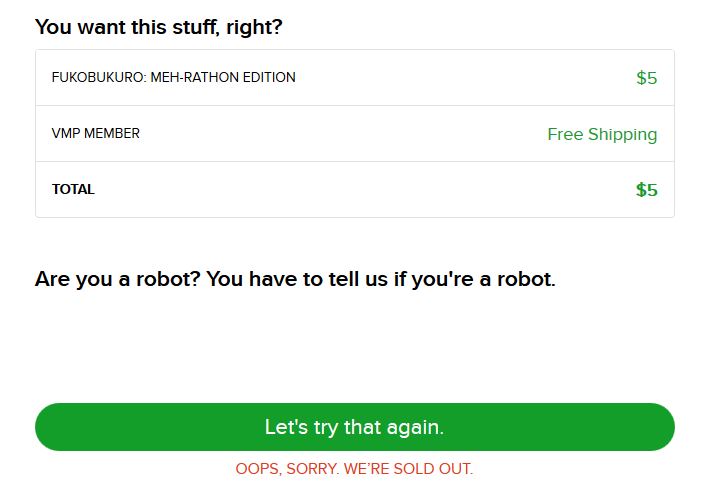The image size is (706, 494).
Task: Click the "Let's try that again." button
Action: point(354,427)
